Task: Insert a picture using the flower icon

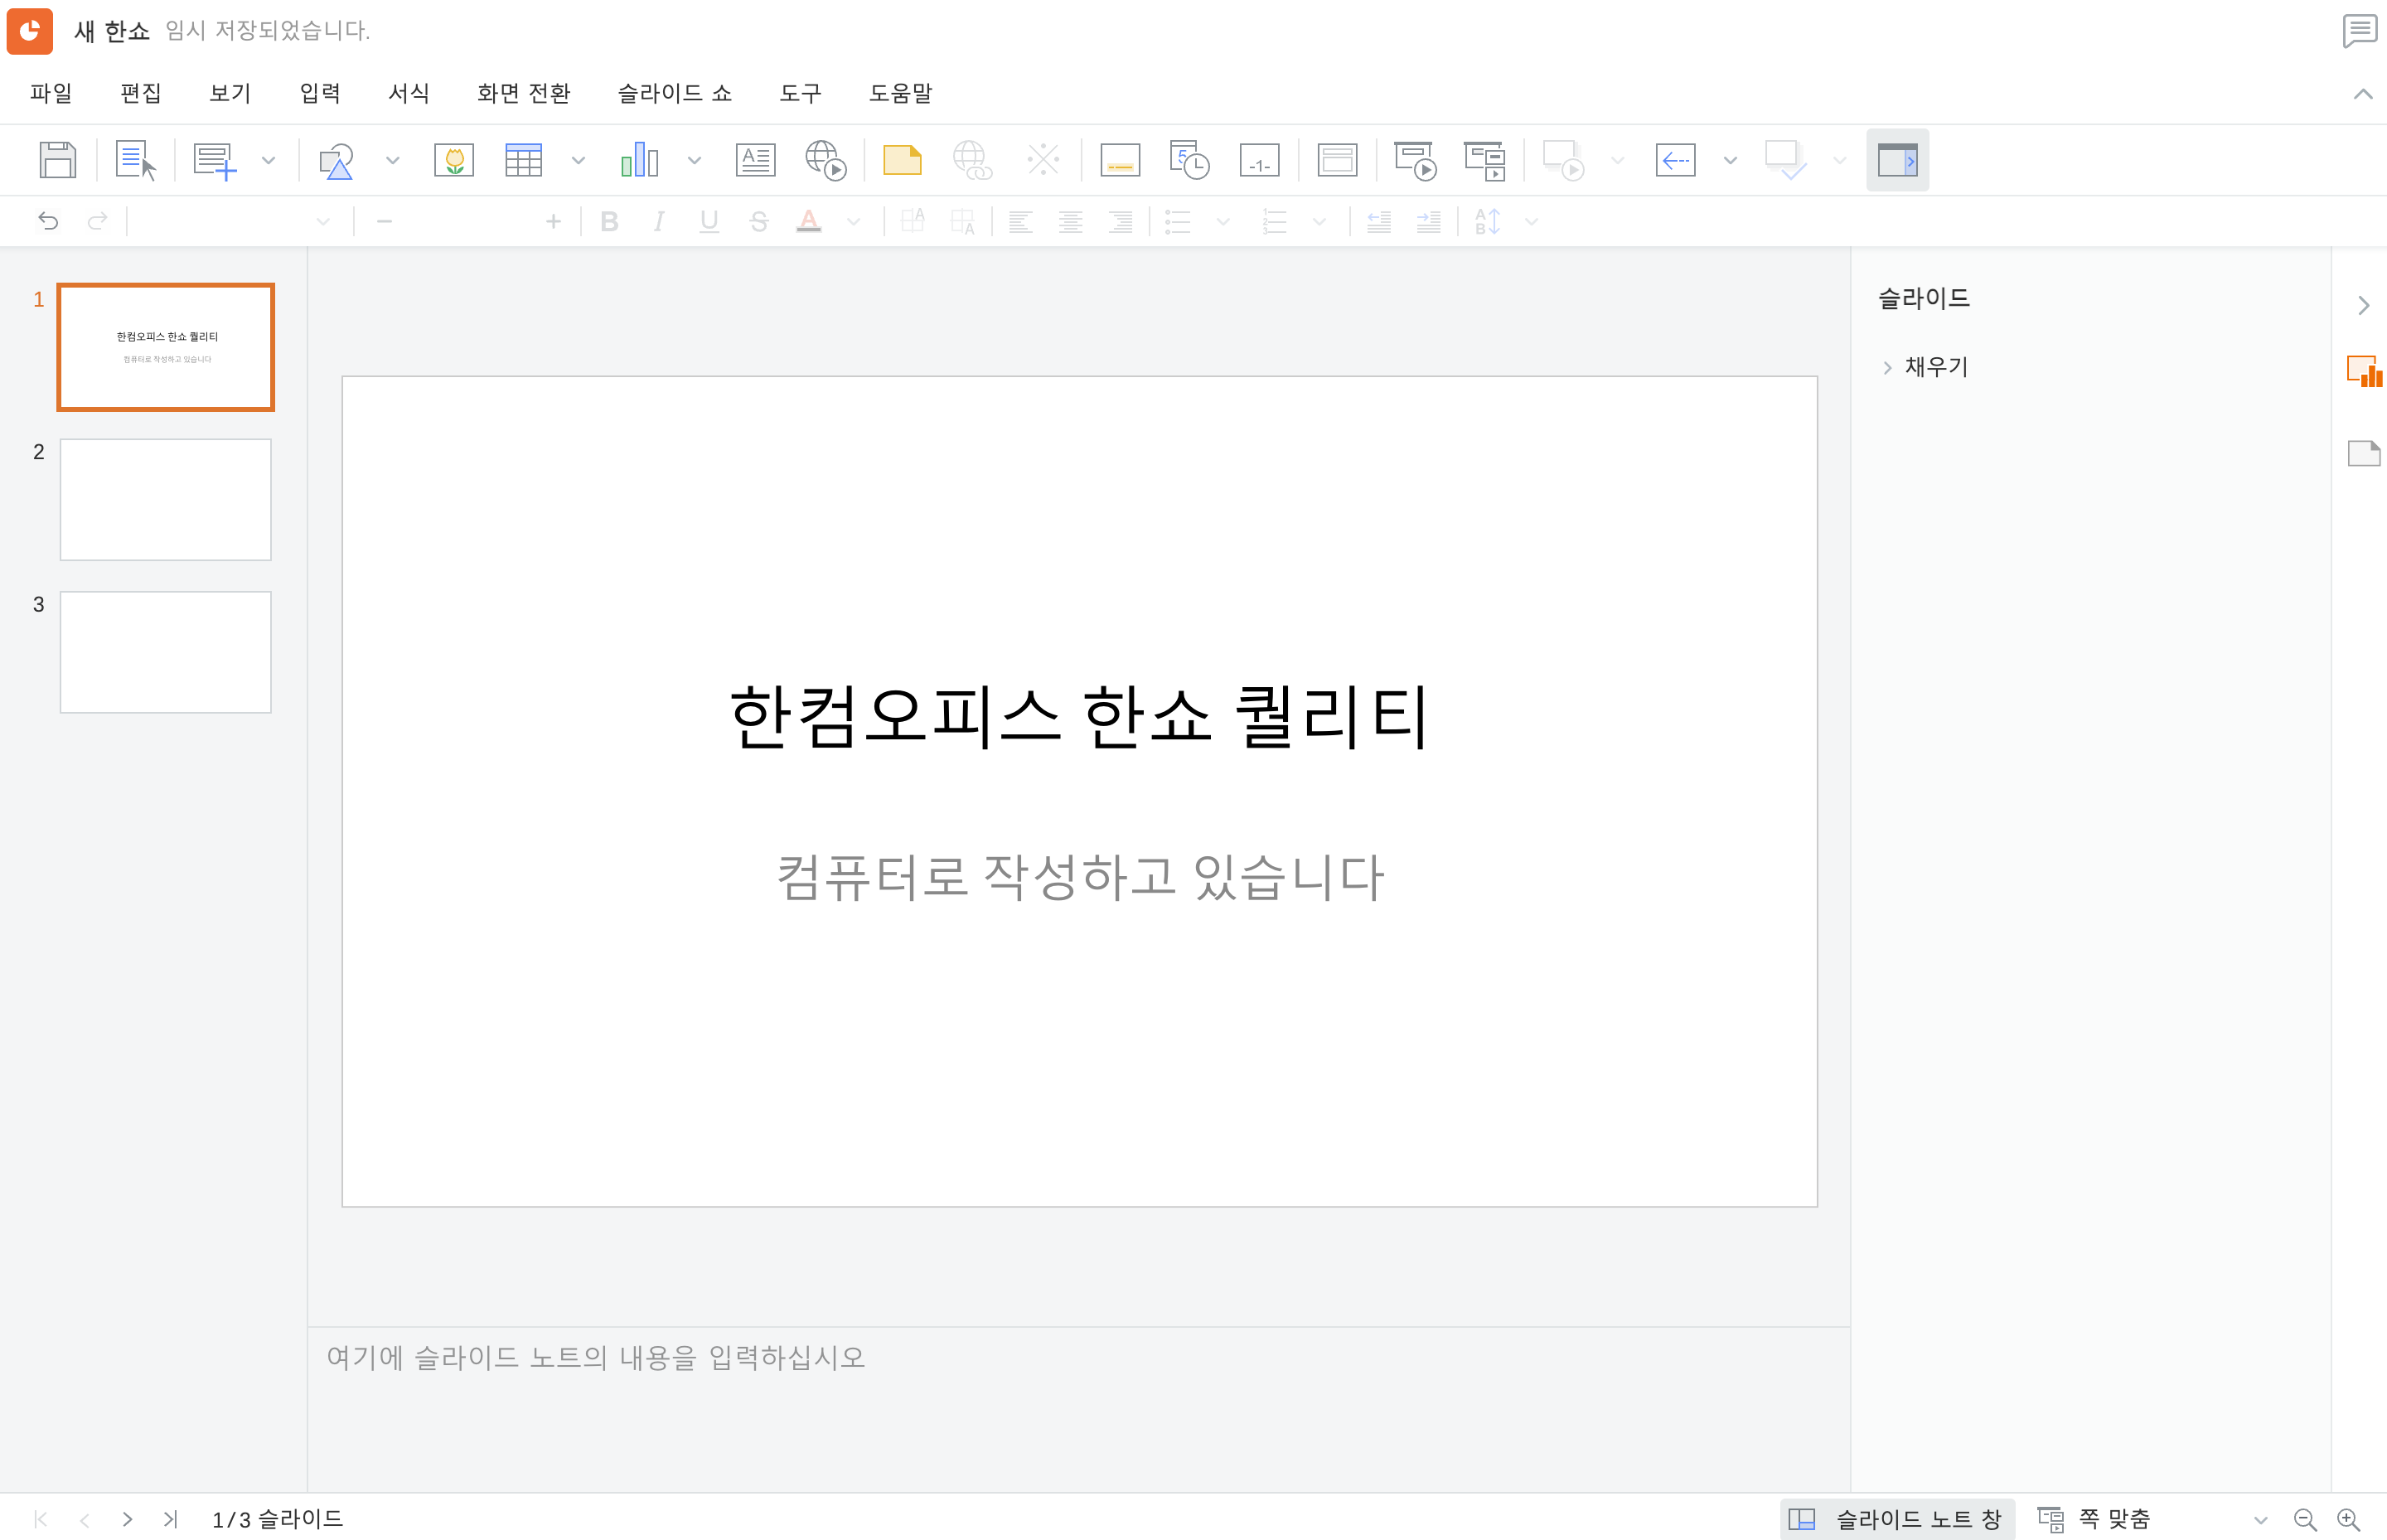Action: pos(454,160)
